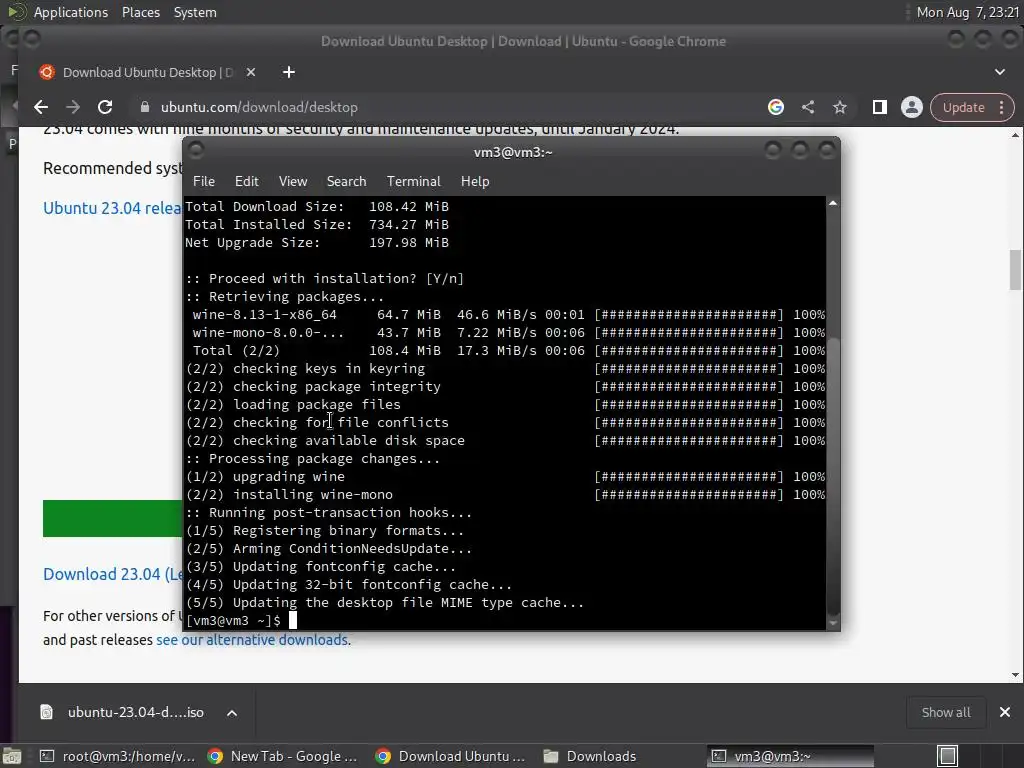Viewport: 1024px width, 768px height.
Task: Click the 'upgrading wine' progress line
Action: tap(505, 477)
